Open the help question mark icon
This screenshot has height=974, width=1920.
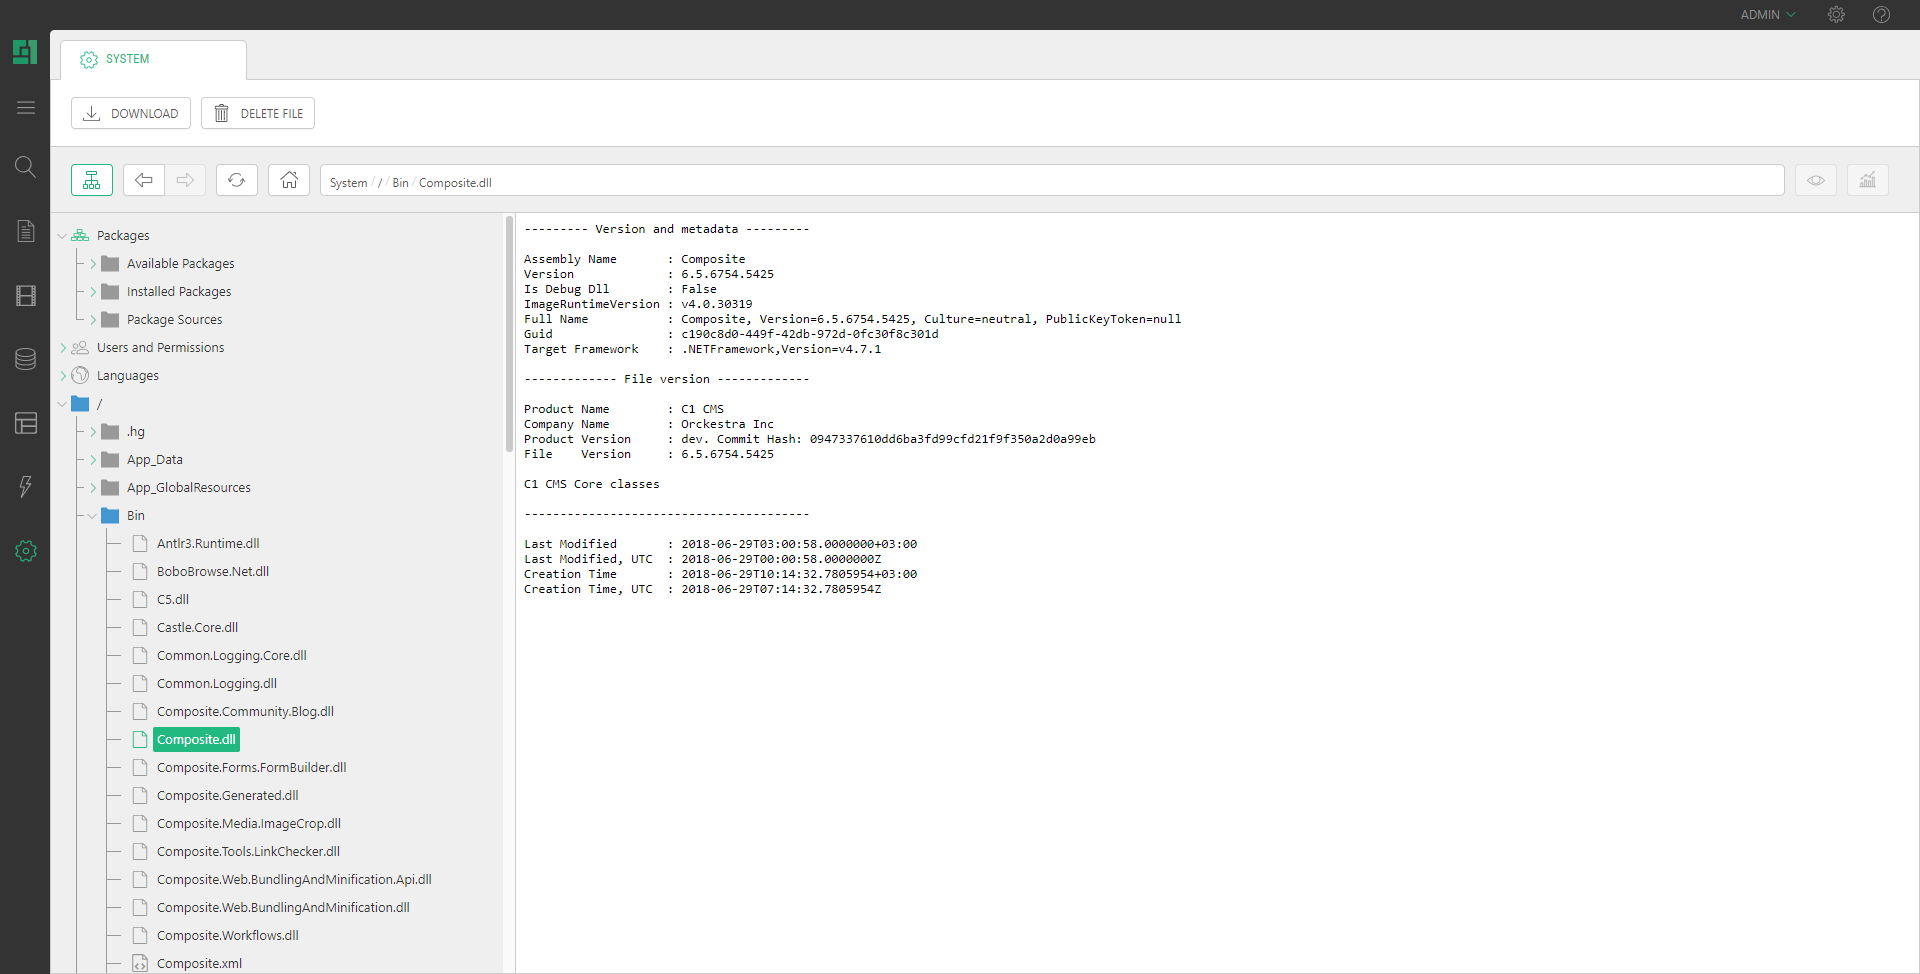pos(1881,15)
